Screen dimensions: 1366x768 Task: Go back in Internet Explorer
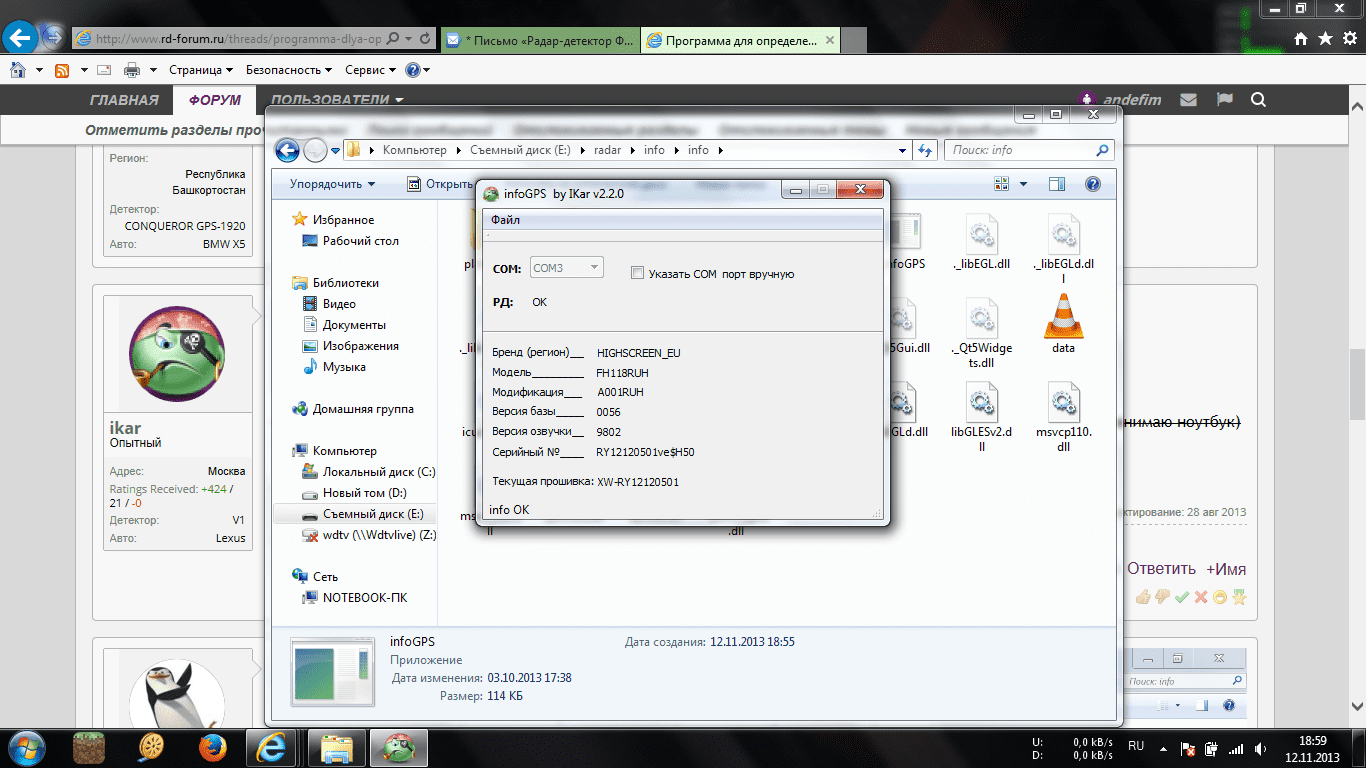coord(21,38)
